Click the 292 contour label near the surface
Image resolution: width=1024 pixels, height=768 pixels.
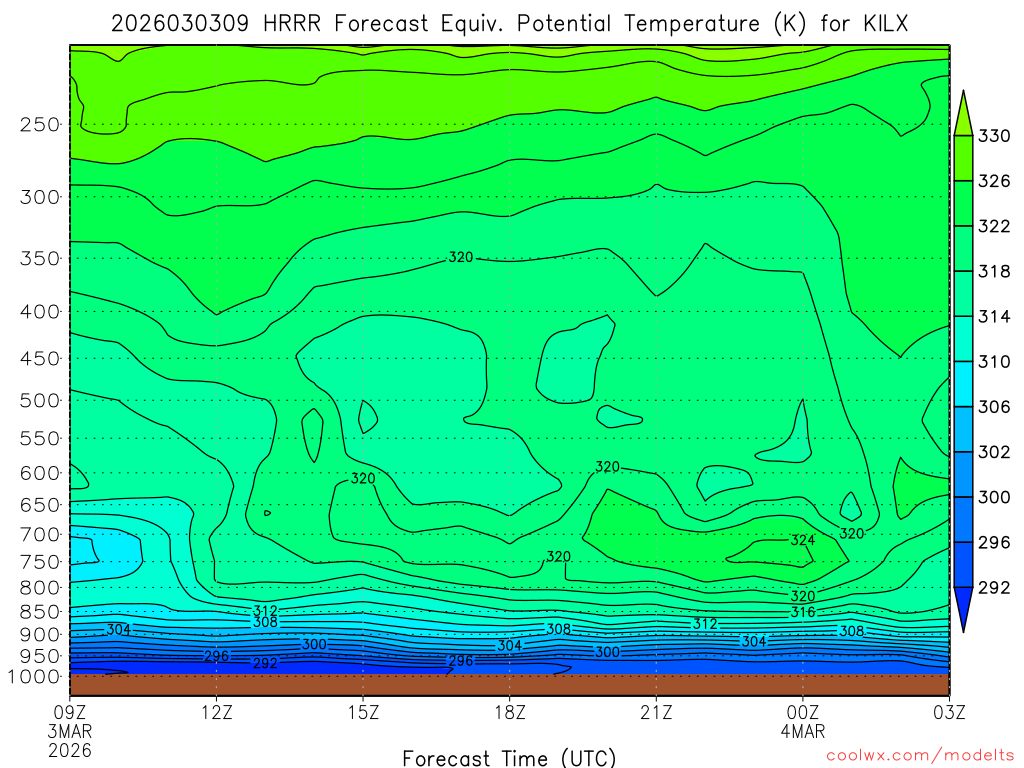point(265,663)
